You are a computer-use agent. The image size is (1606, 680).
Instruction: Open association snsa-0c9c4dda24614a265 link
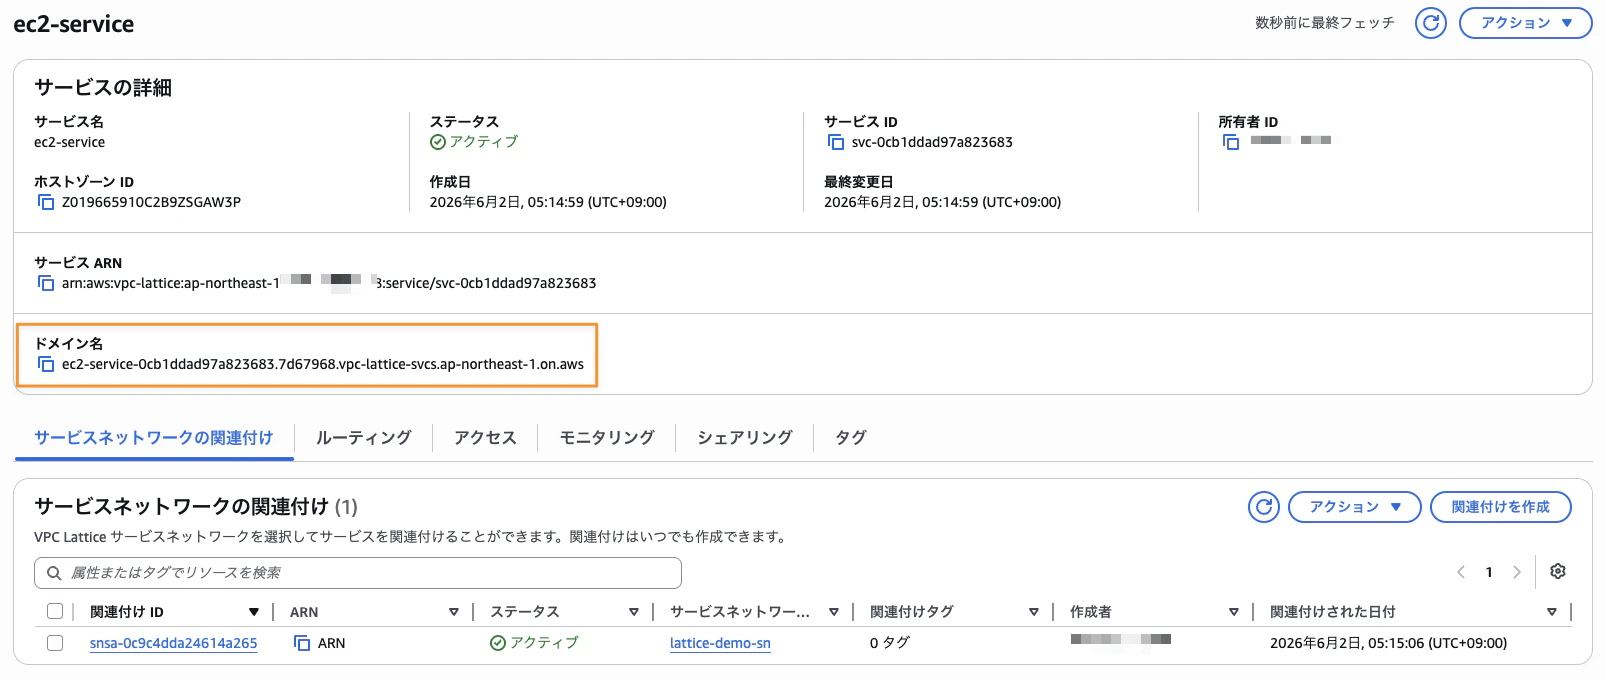click(174, 643)
